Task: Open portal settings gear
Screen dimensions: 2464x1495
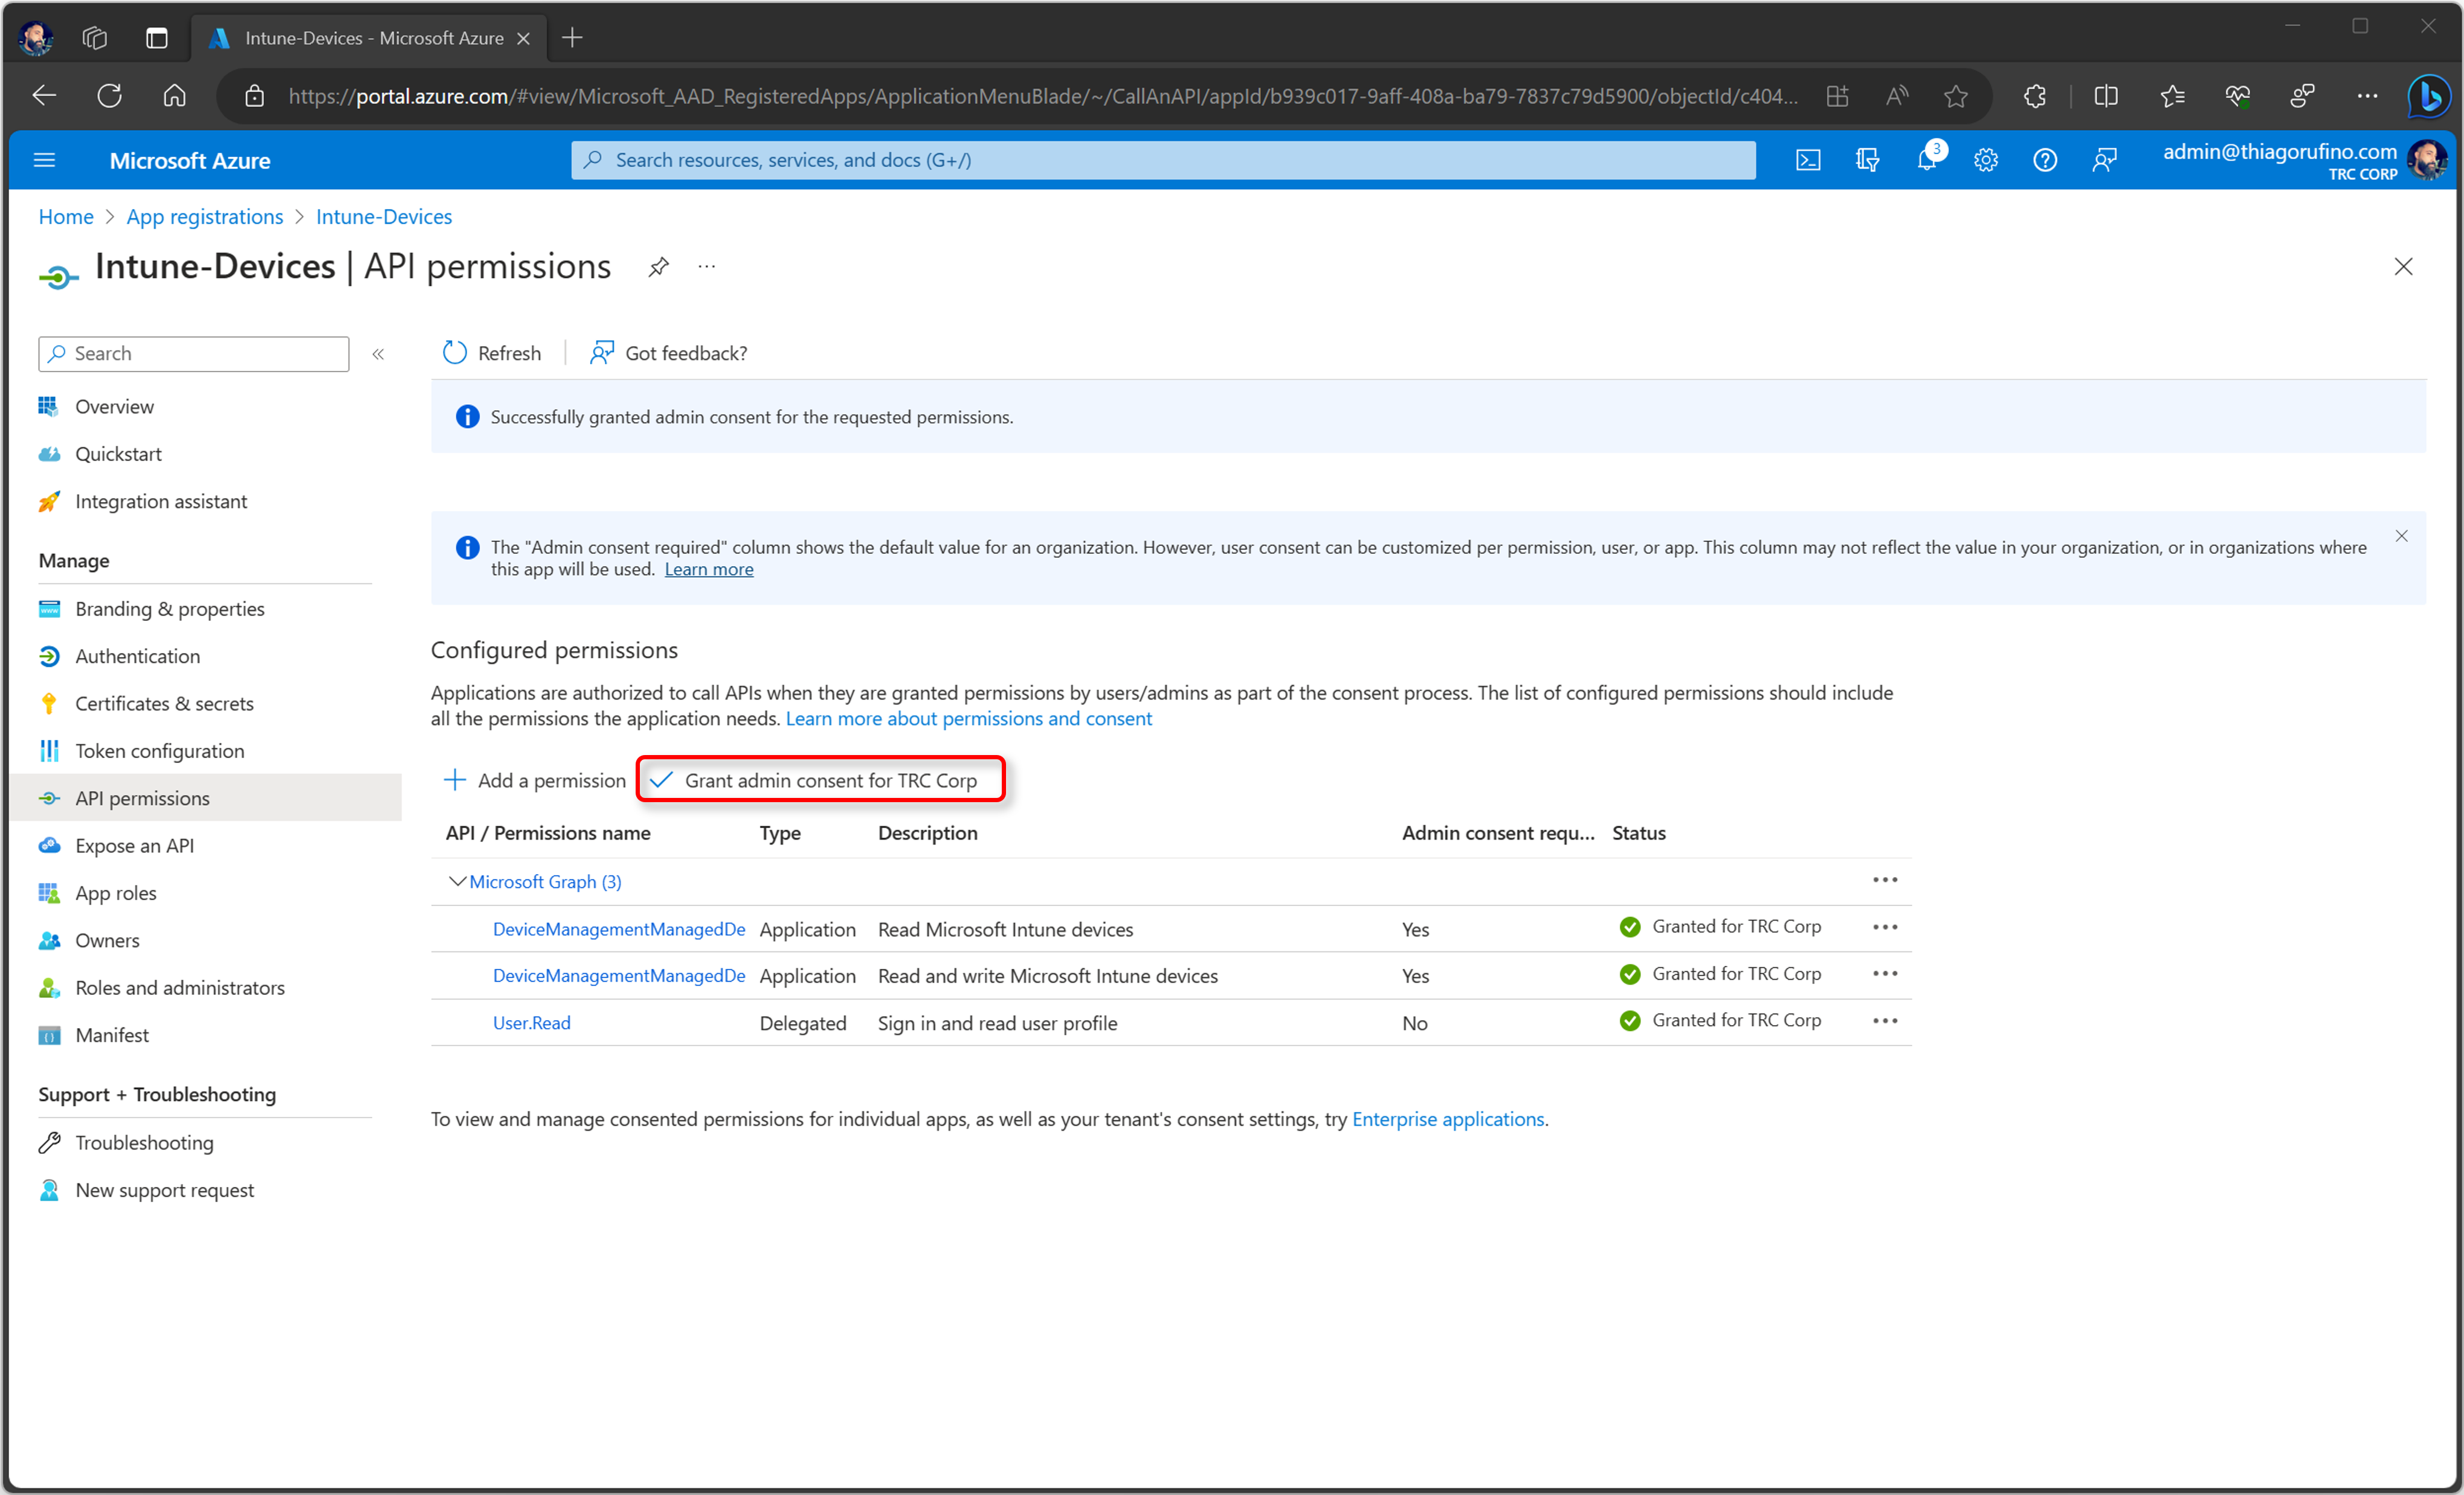Action: click(x=1986, y=160)
